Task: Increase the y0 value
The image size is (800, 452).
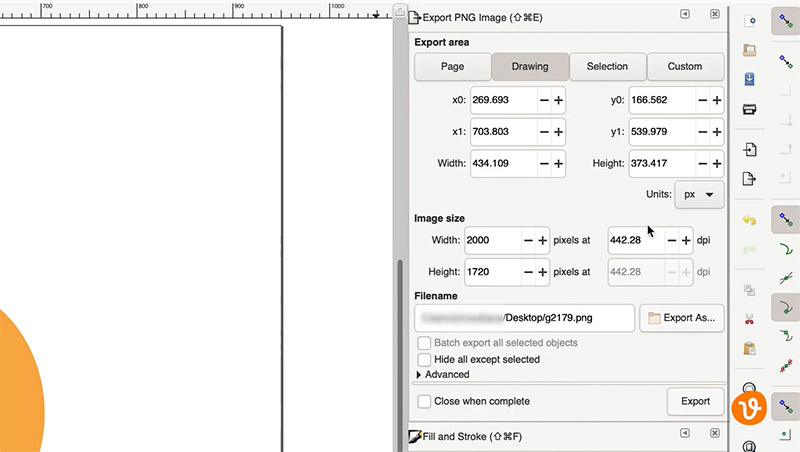Action: pyautogui.click(x=717, y=100)
